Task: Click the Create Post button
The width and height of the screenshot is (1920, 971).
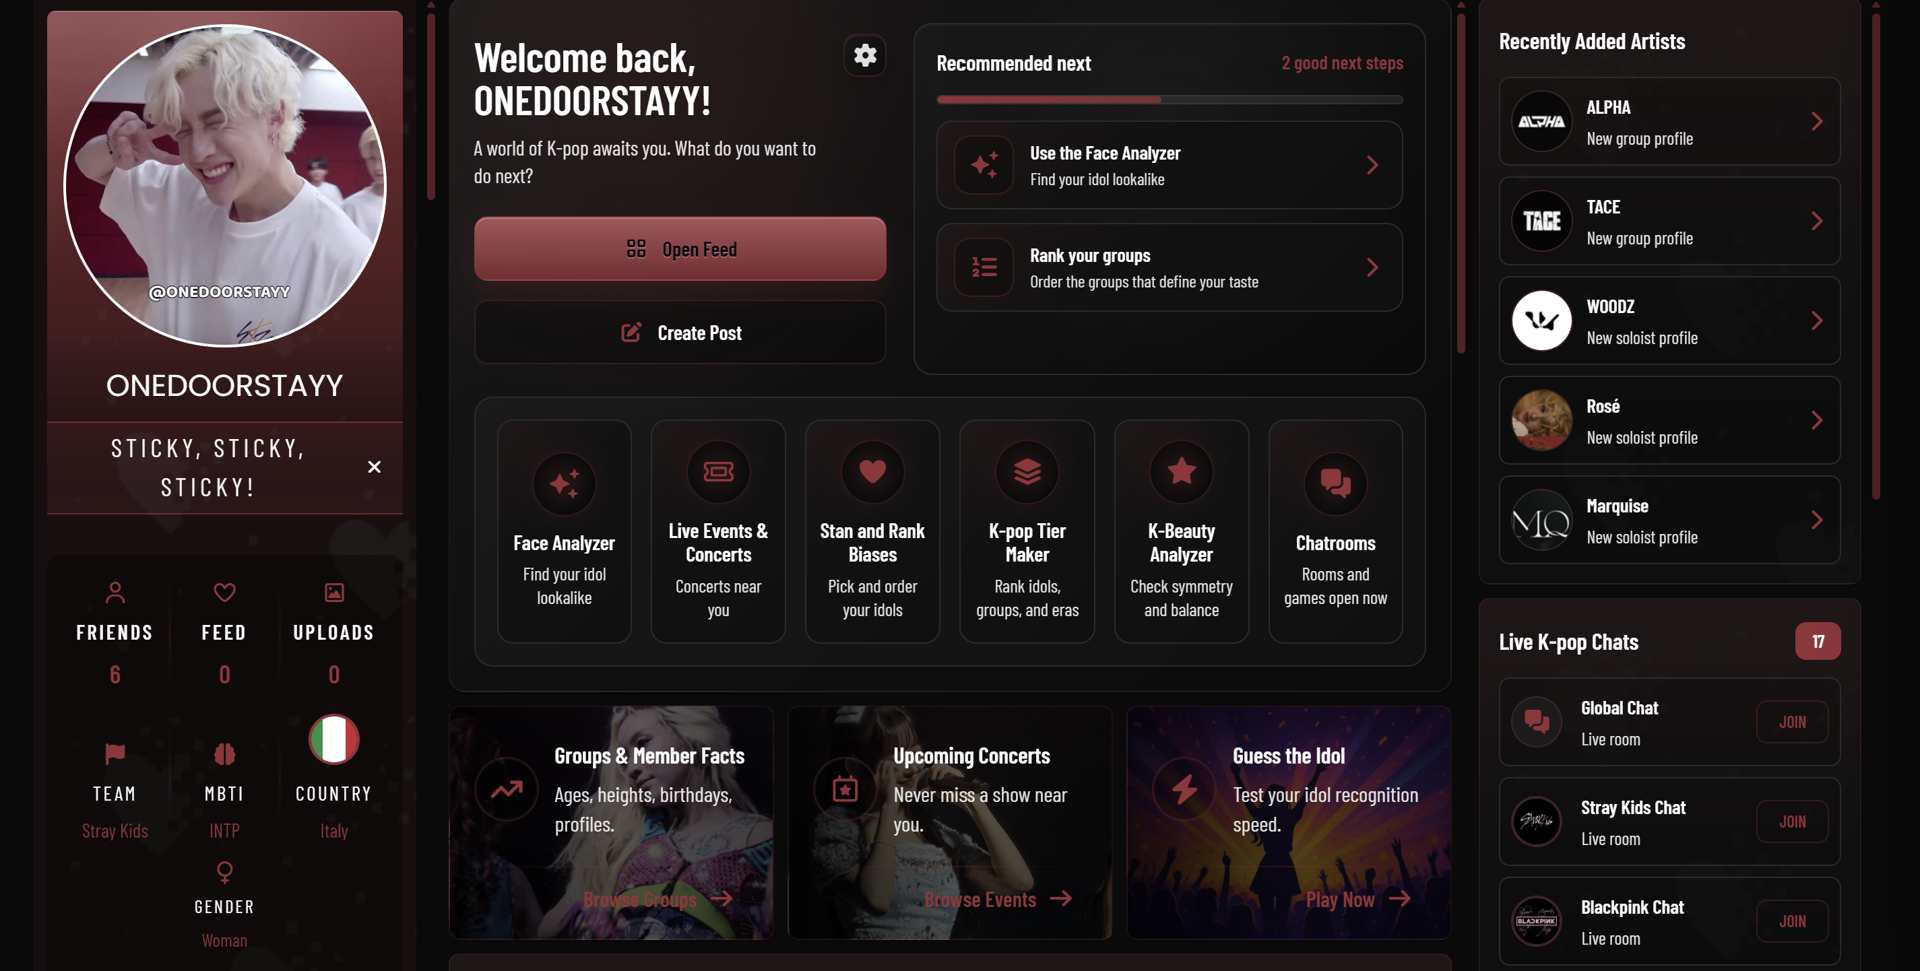Action: [x=680, y=333]
